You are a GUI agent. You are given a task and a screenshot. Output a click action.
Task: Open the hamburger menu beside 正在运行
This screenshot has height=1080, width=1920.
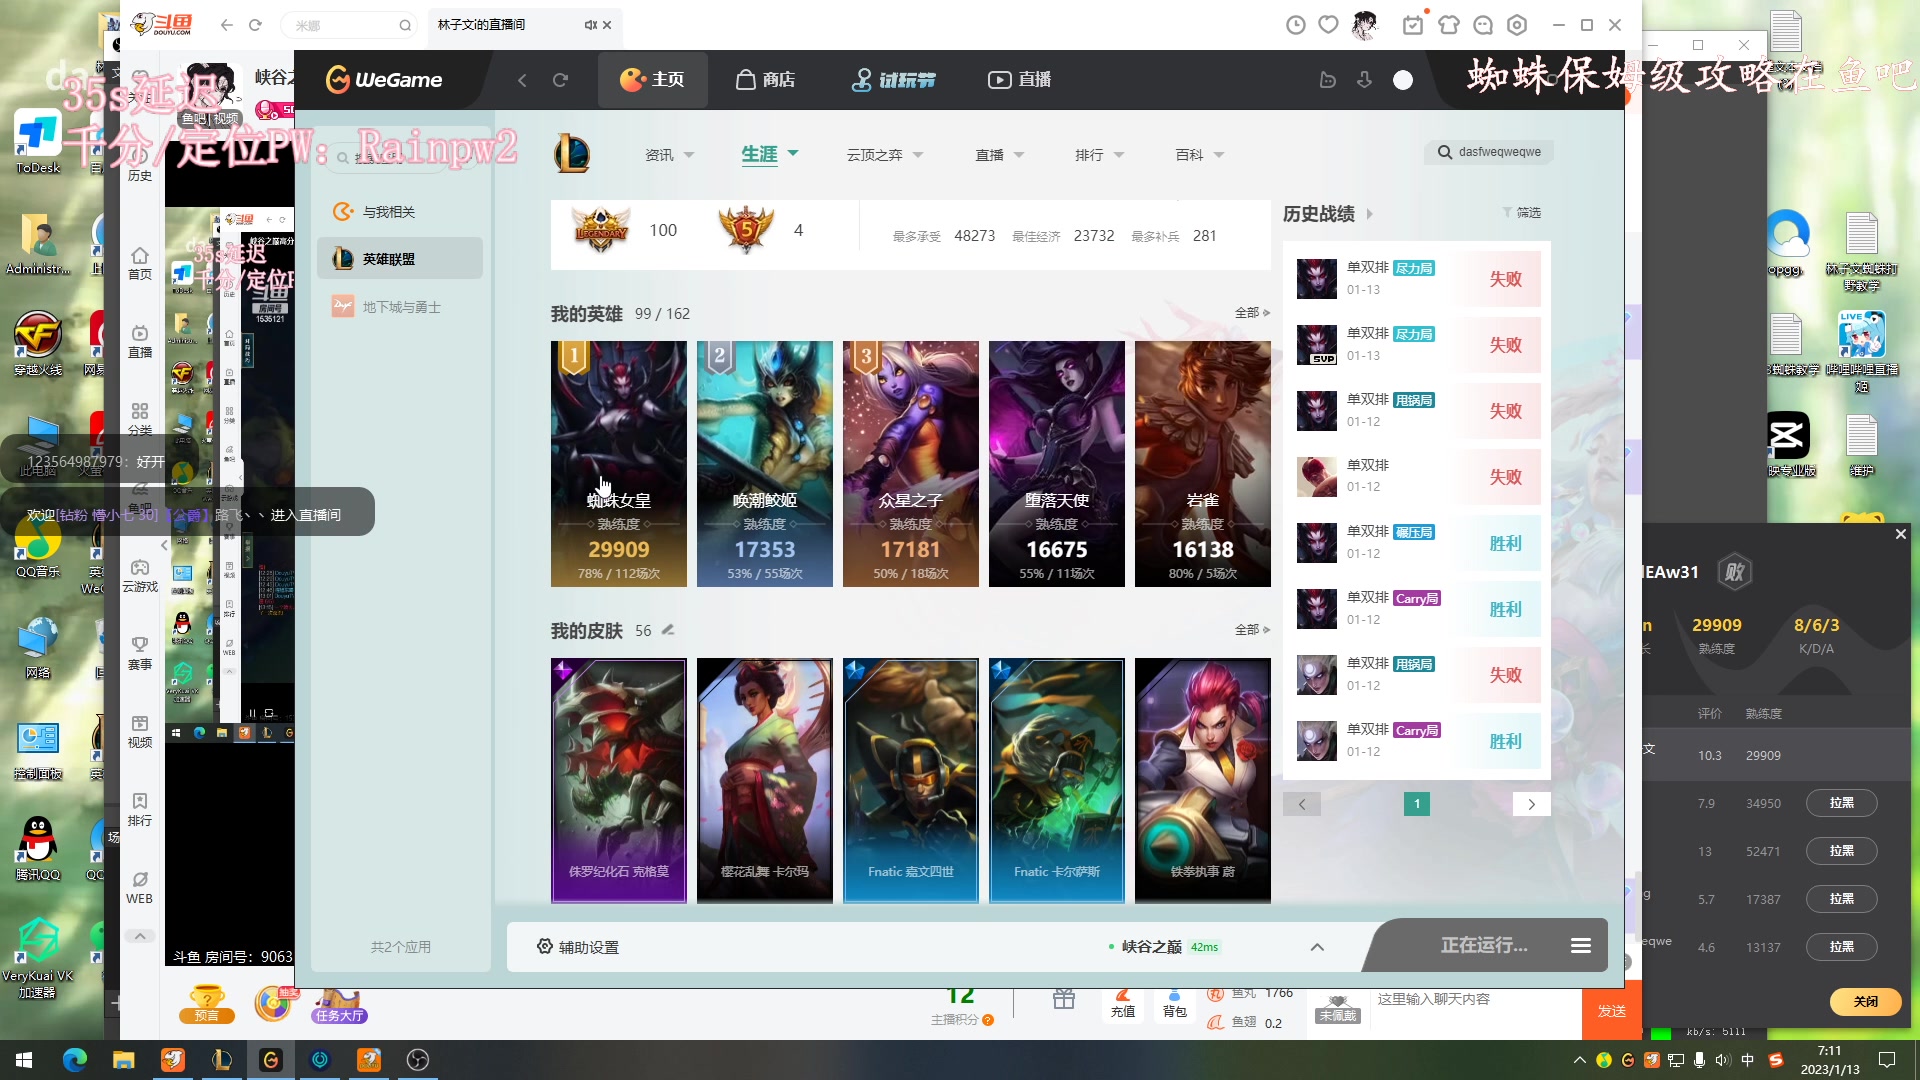tap(1580, 945)
